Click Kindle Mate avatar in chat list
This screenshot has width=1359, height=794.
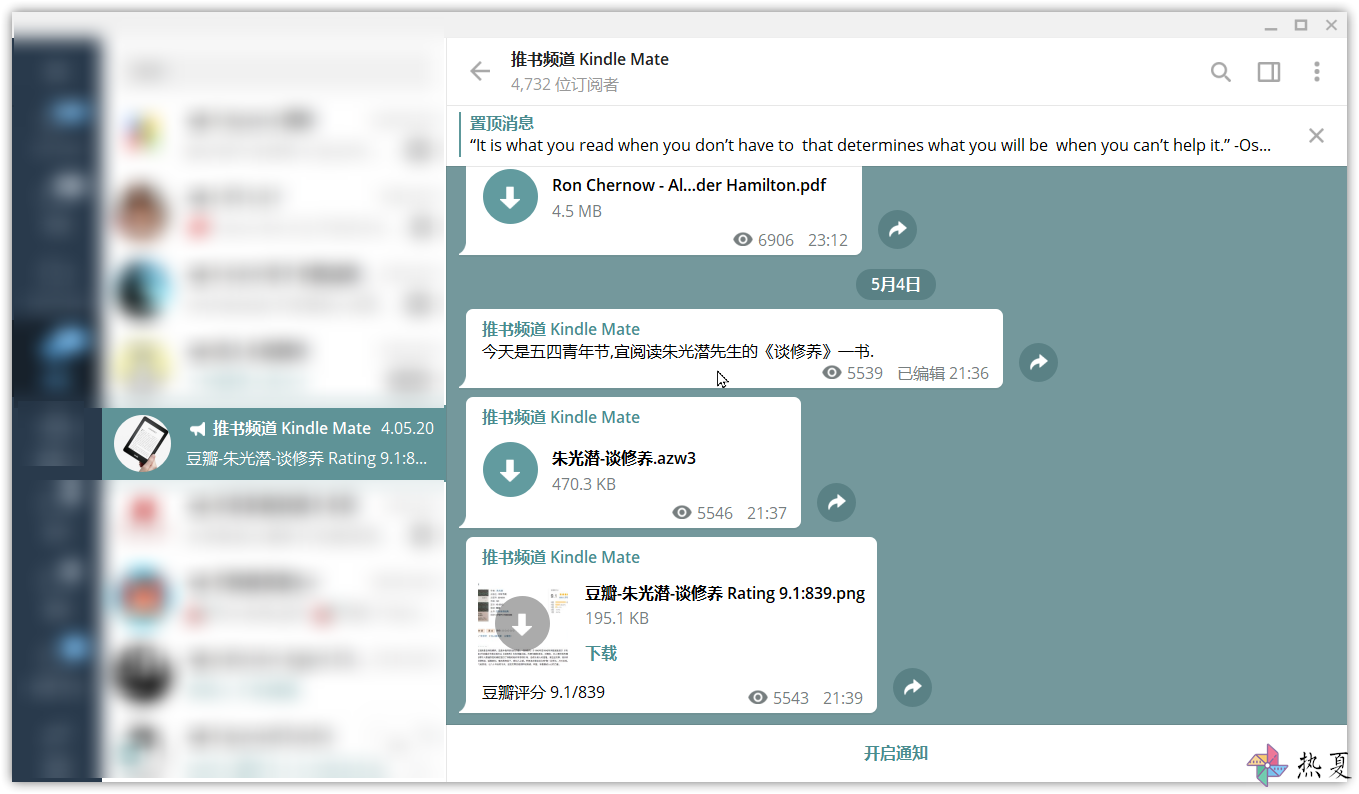[x=142, y=443]
